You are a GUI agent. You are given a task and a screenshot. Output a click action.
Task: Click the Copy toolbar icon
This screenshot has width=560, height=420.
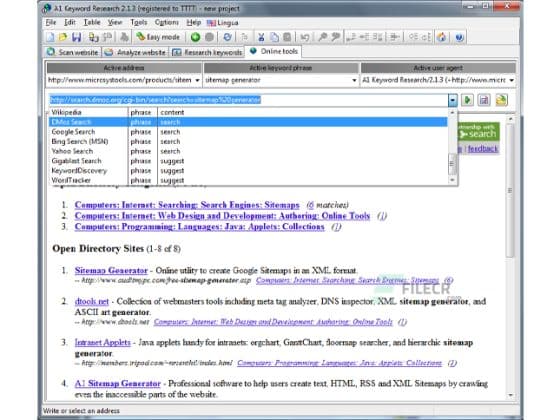click(x=274, y=37)
